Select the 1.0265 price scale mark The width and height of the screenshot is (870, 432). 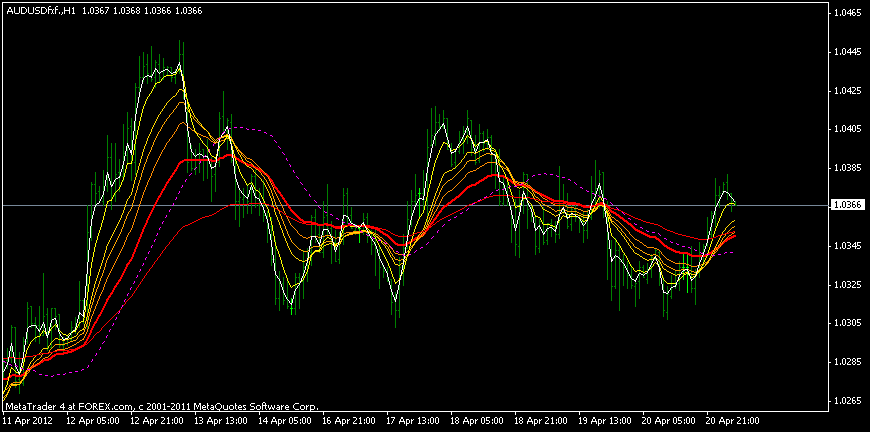click(x=847, y=401)
